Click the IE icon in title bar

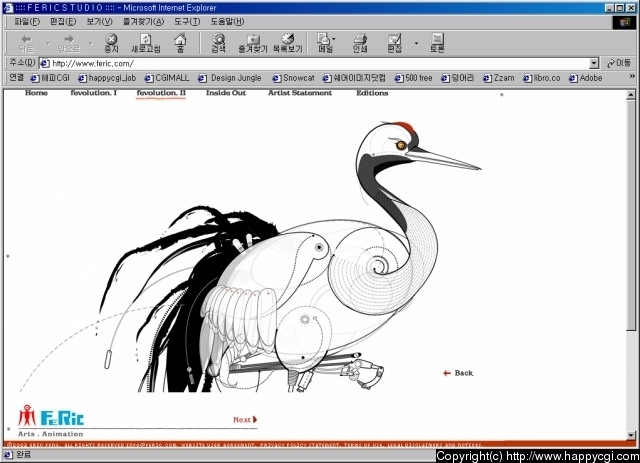pos(8,7)
